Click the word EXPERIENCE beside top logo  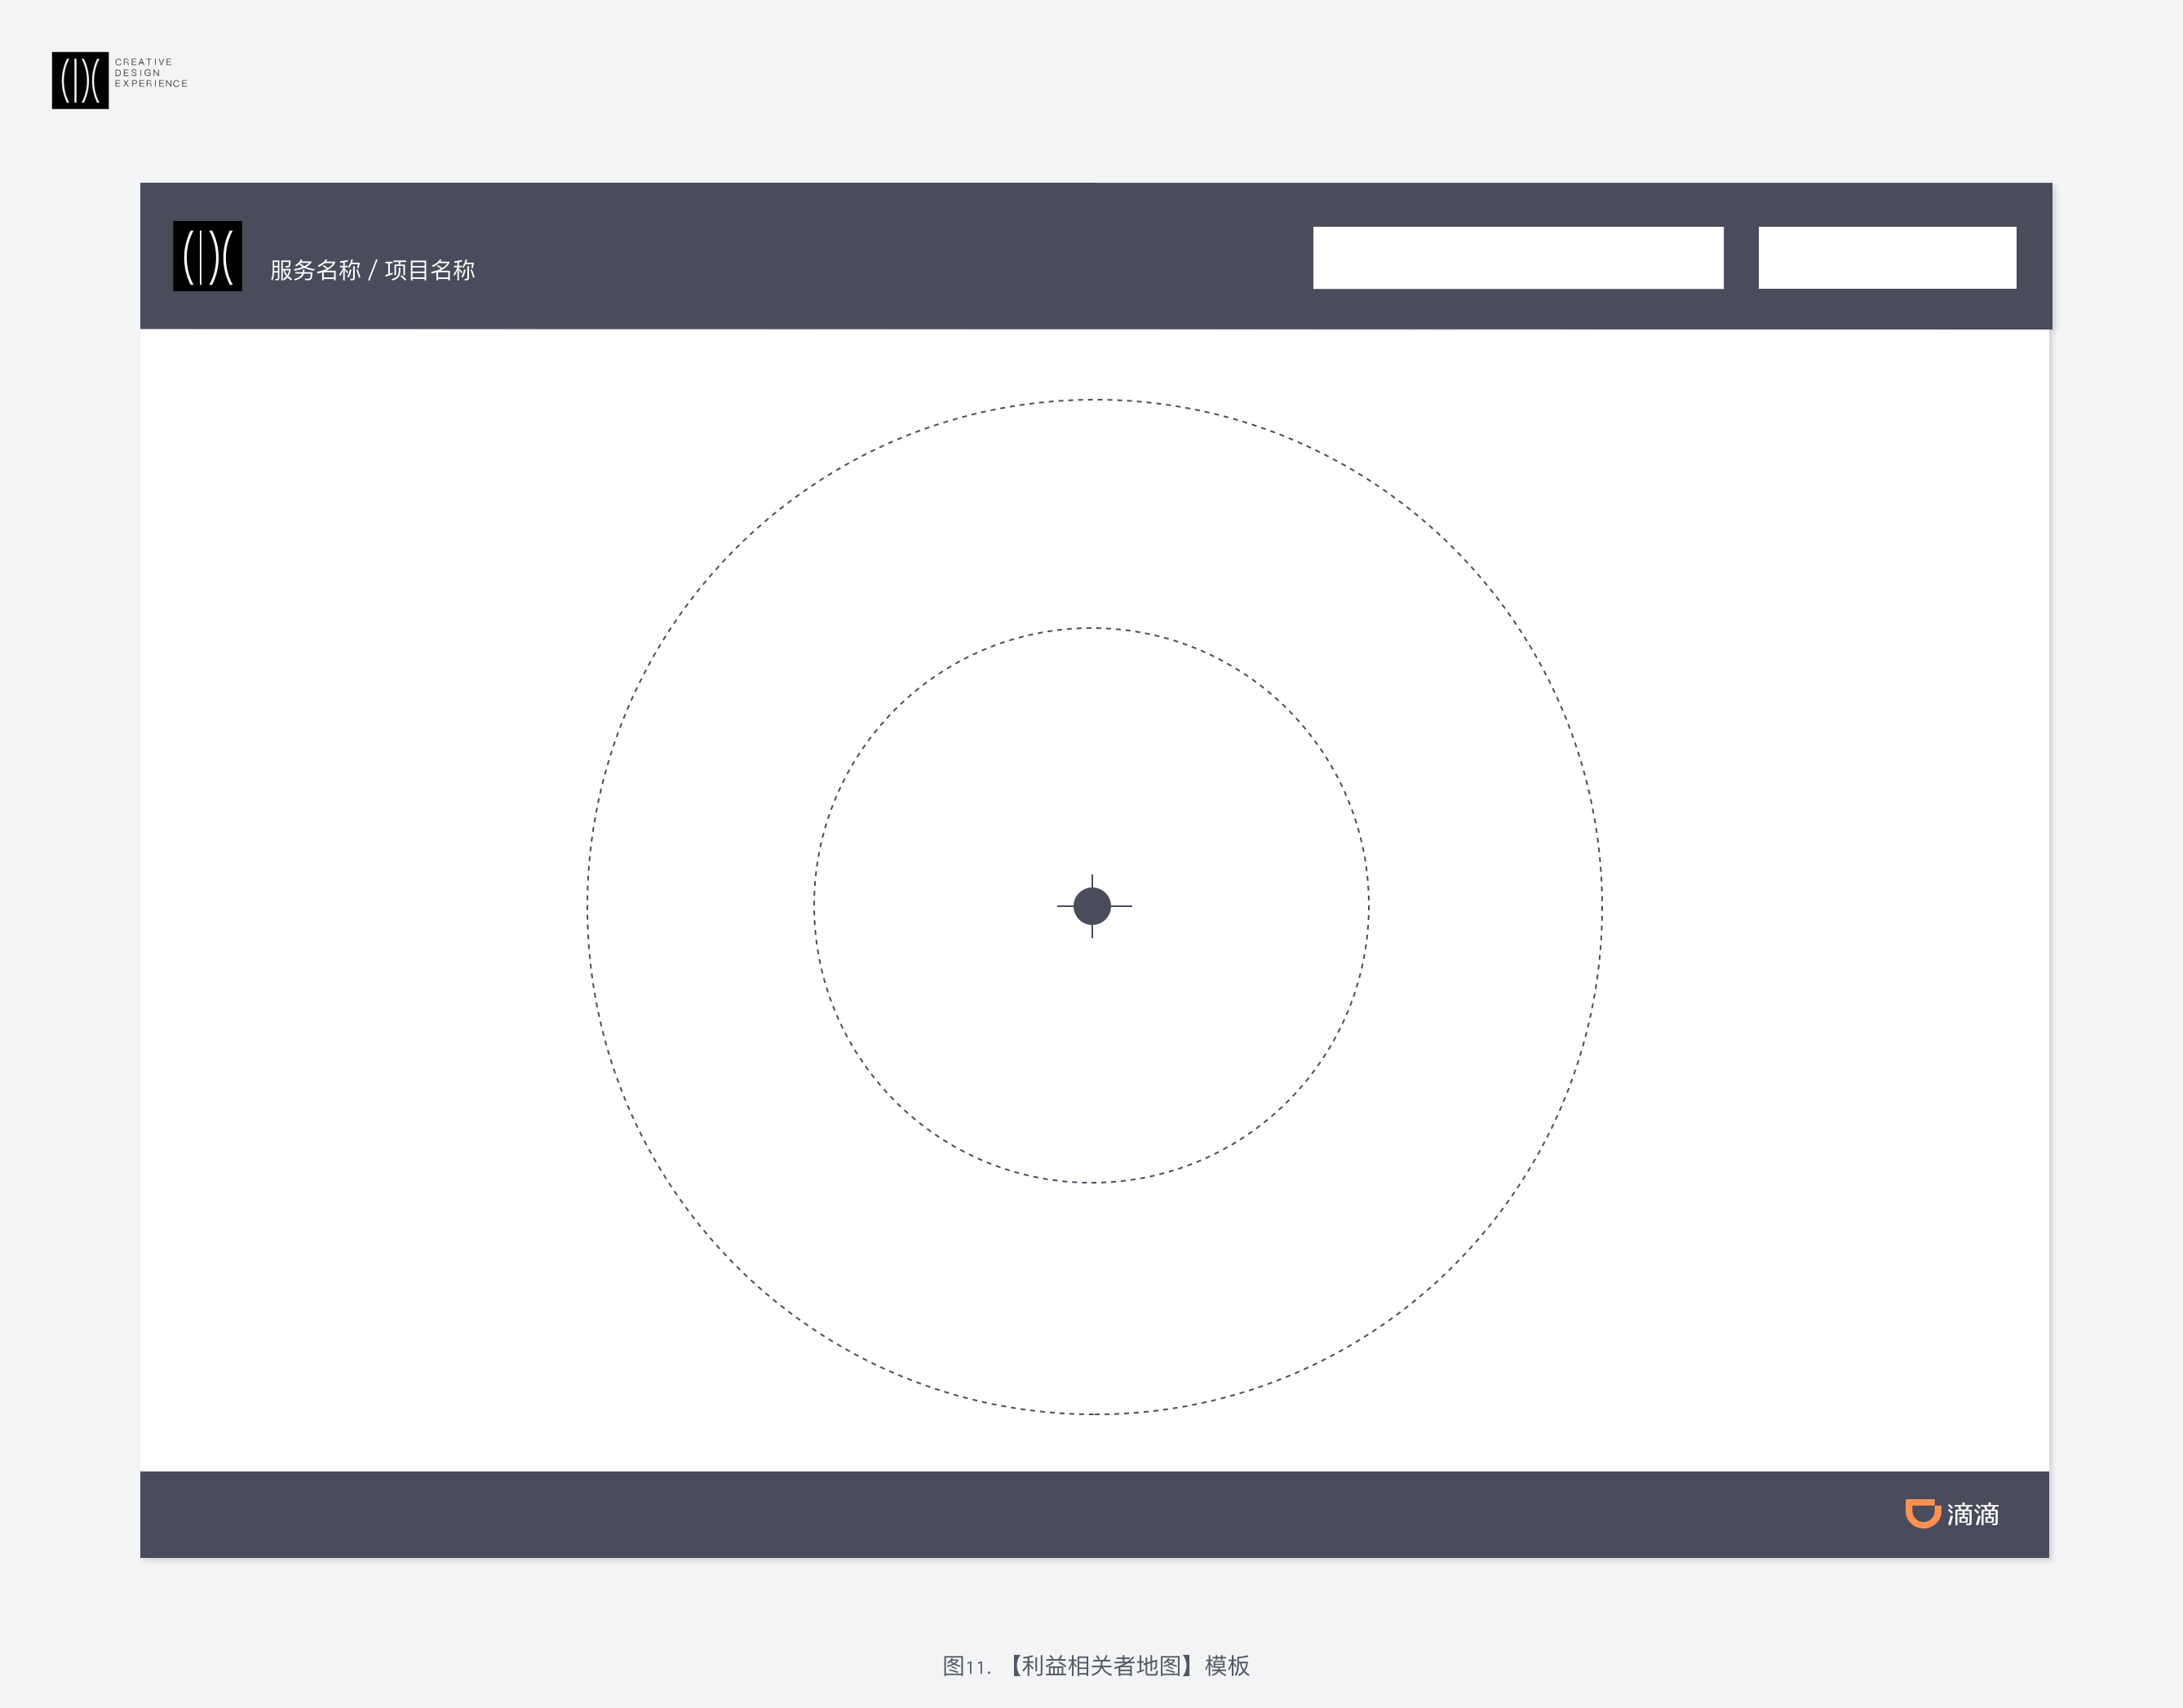151,84
